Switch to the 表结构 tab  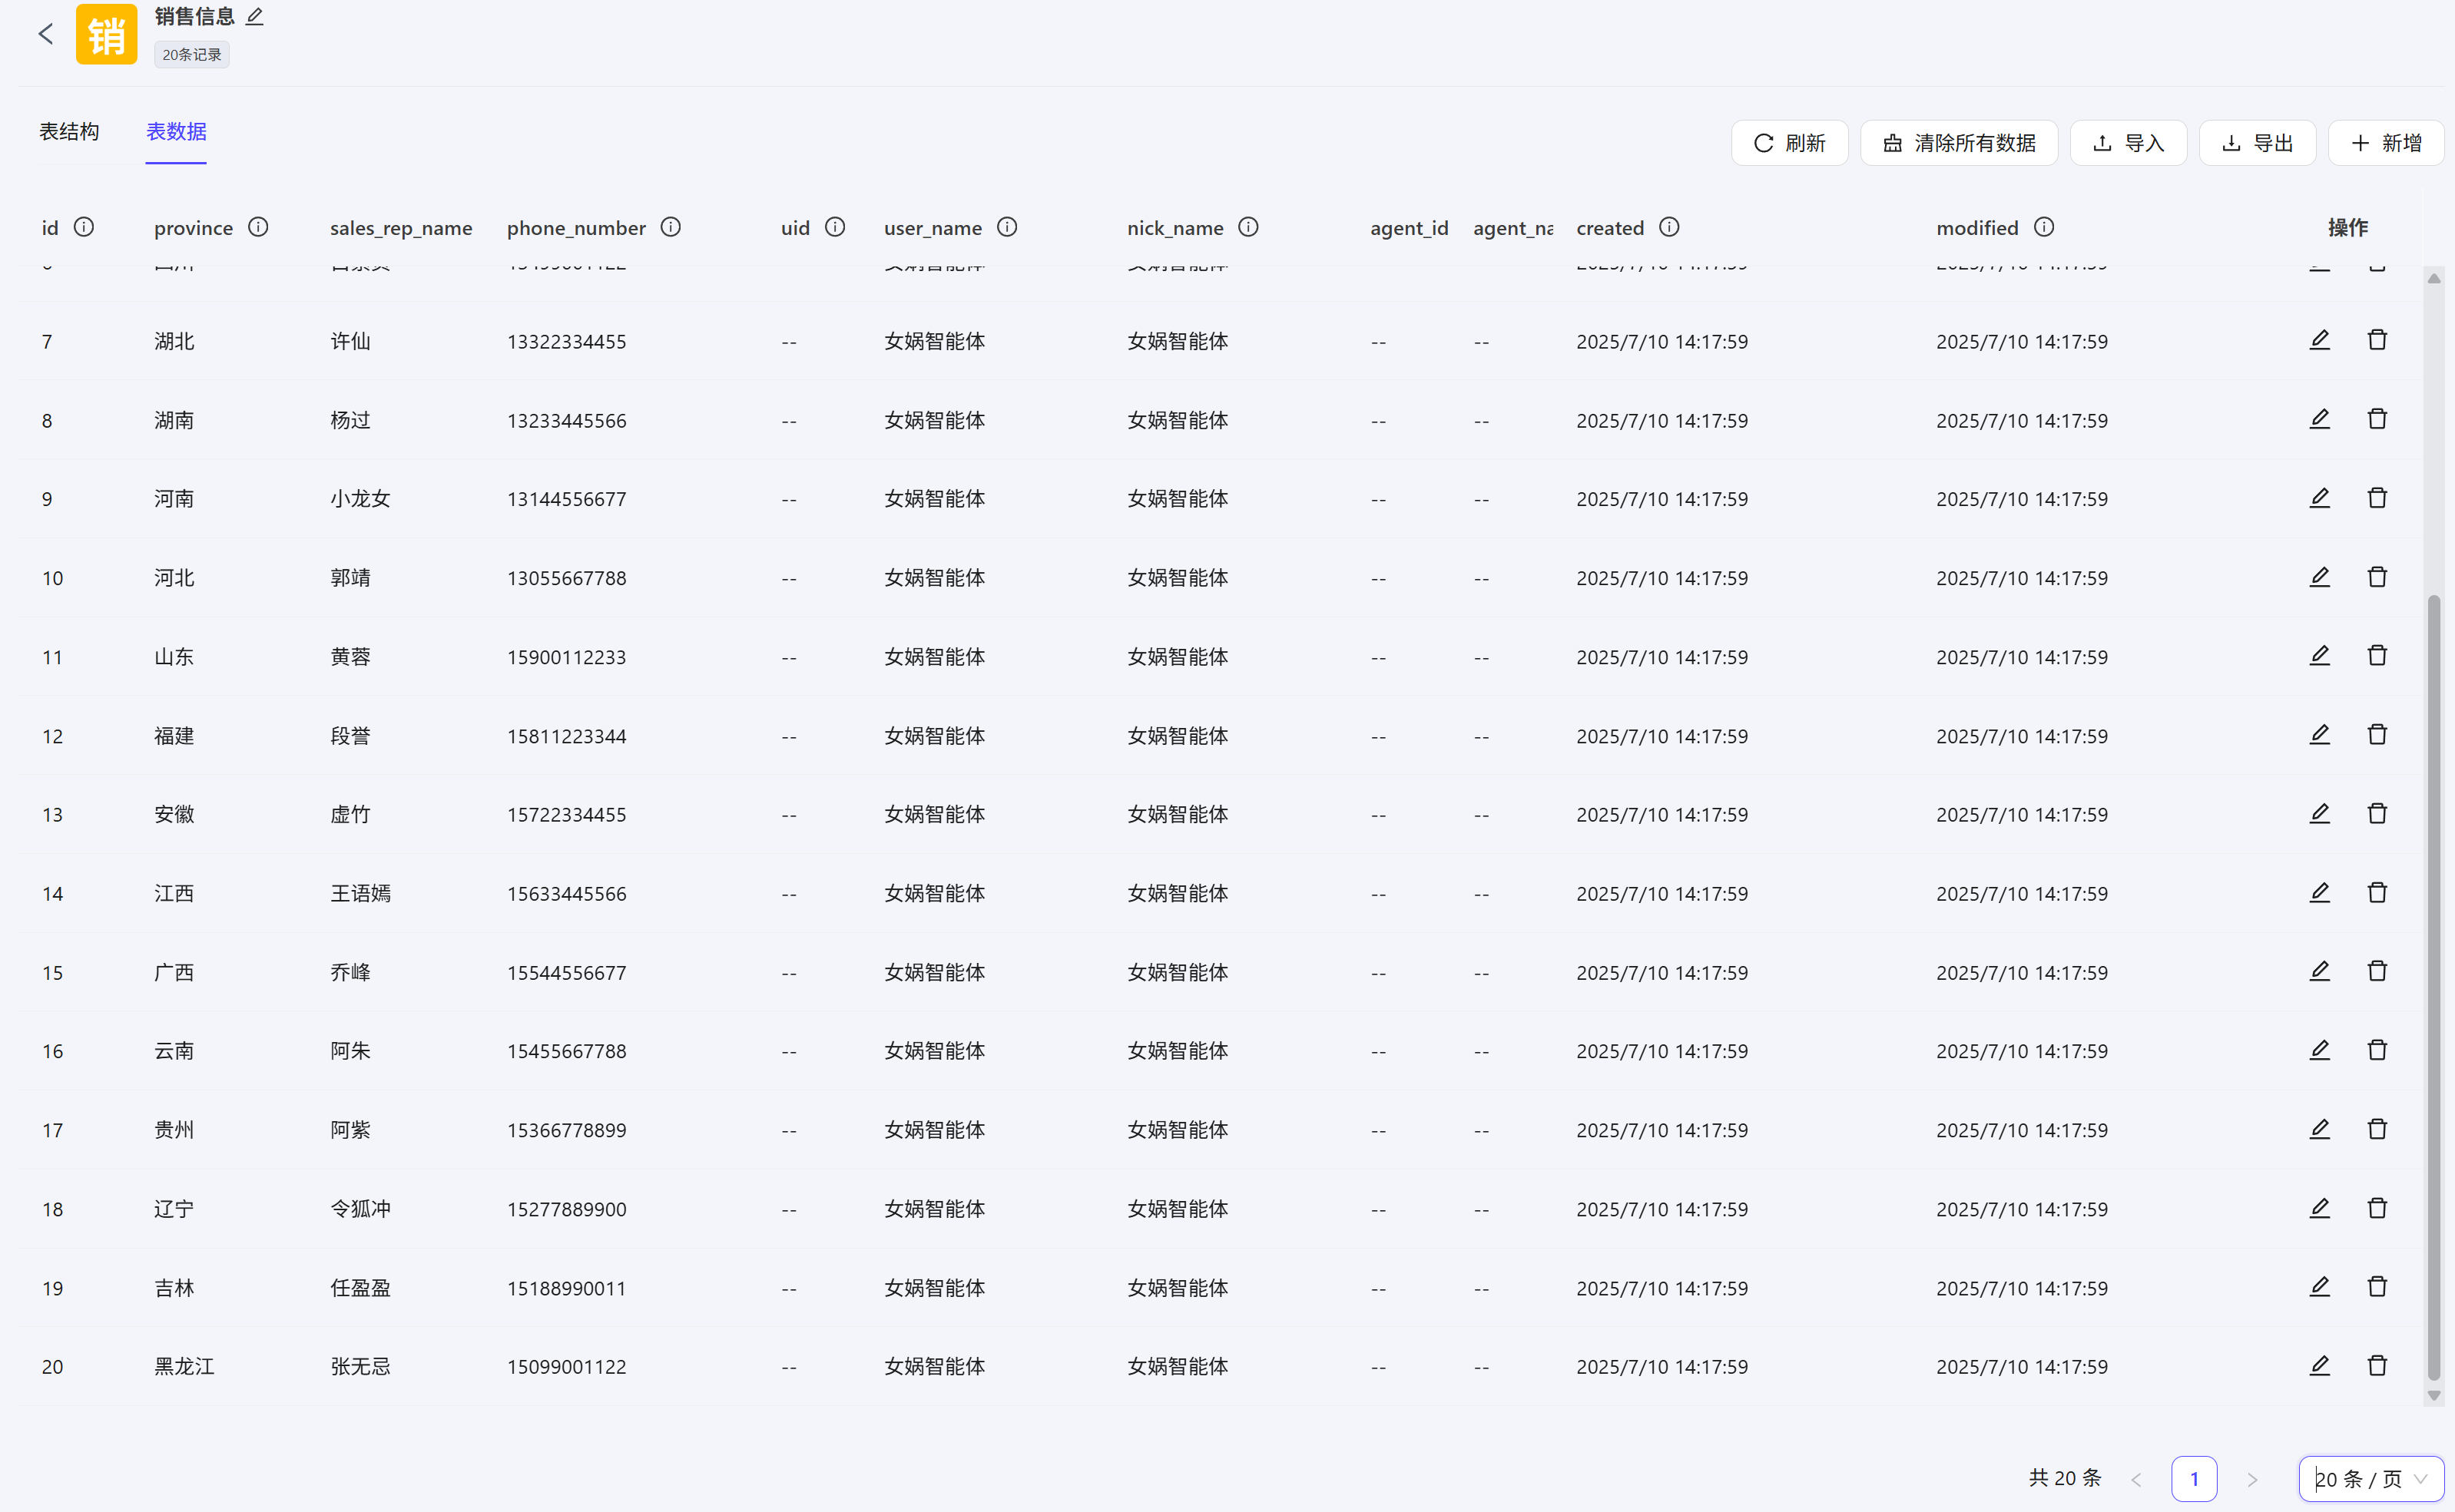point(69,132)
